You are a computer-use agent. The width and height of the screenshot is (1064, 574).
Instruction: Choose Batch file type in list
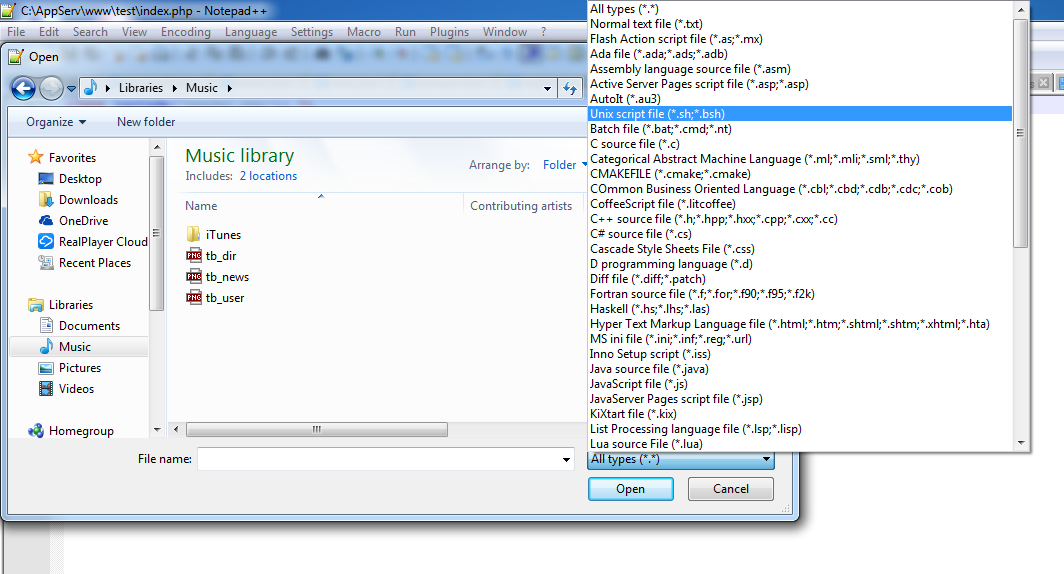pyautogui.click(x=800, y=129)
